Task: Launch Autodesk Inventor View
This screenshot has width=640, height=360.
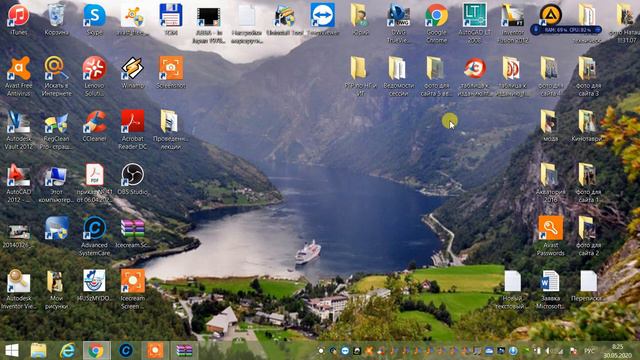Action: pos(18,289)
